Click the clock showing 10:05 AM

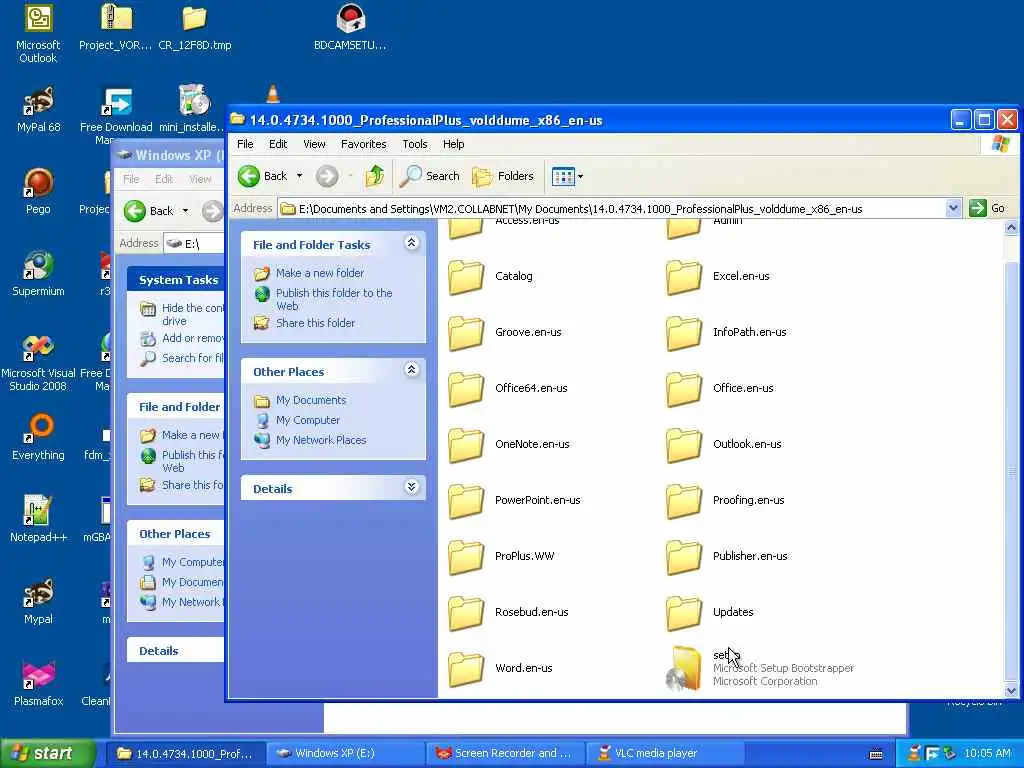click(987, 754)
